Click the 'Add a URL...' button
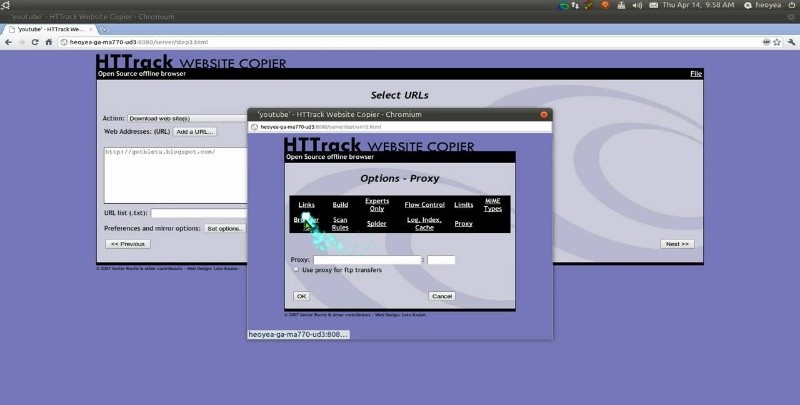The image size is (800, 405). [x=195, y=132]
